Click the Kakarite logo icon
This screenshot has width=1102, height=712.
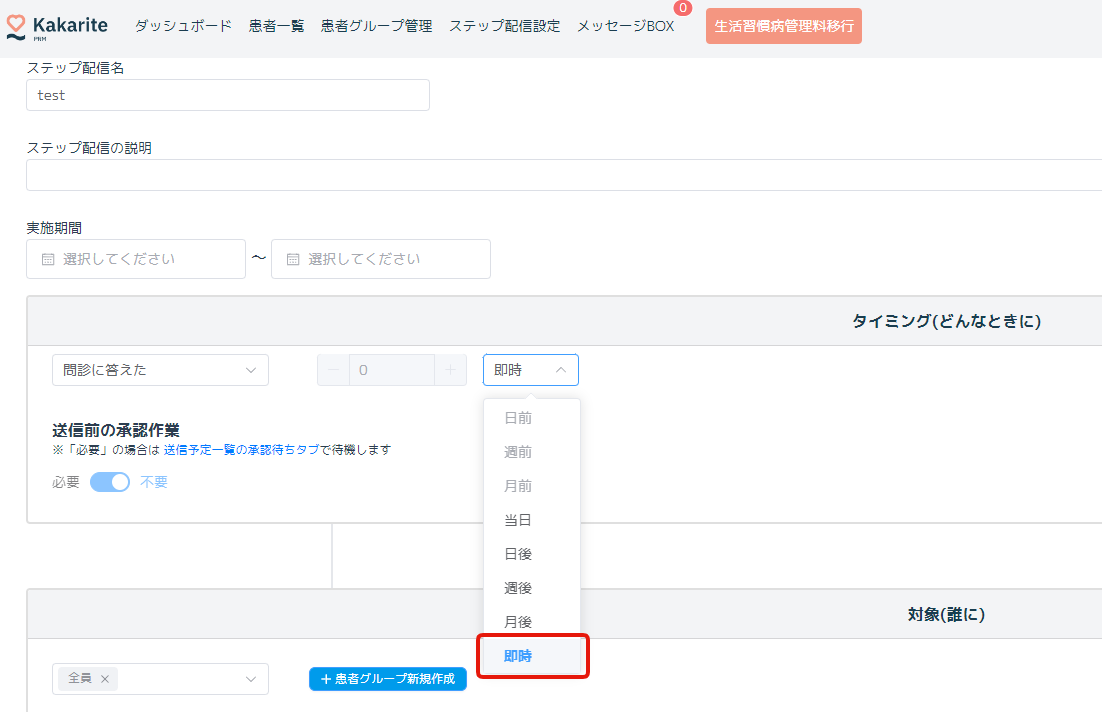coord(16,26)
